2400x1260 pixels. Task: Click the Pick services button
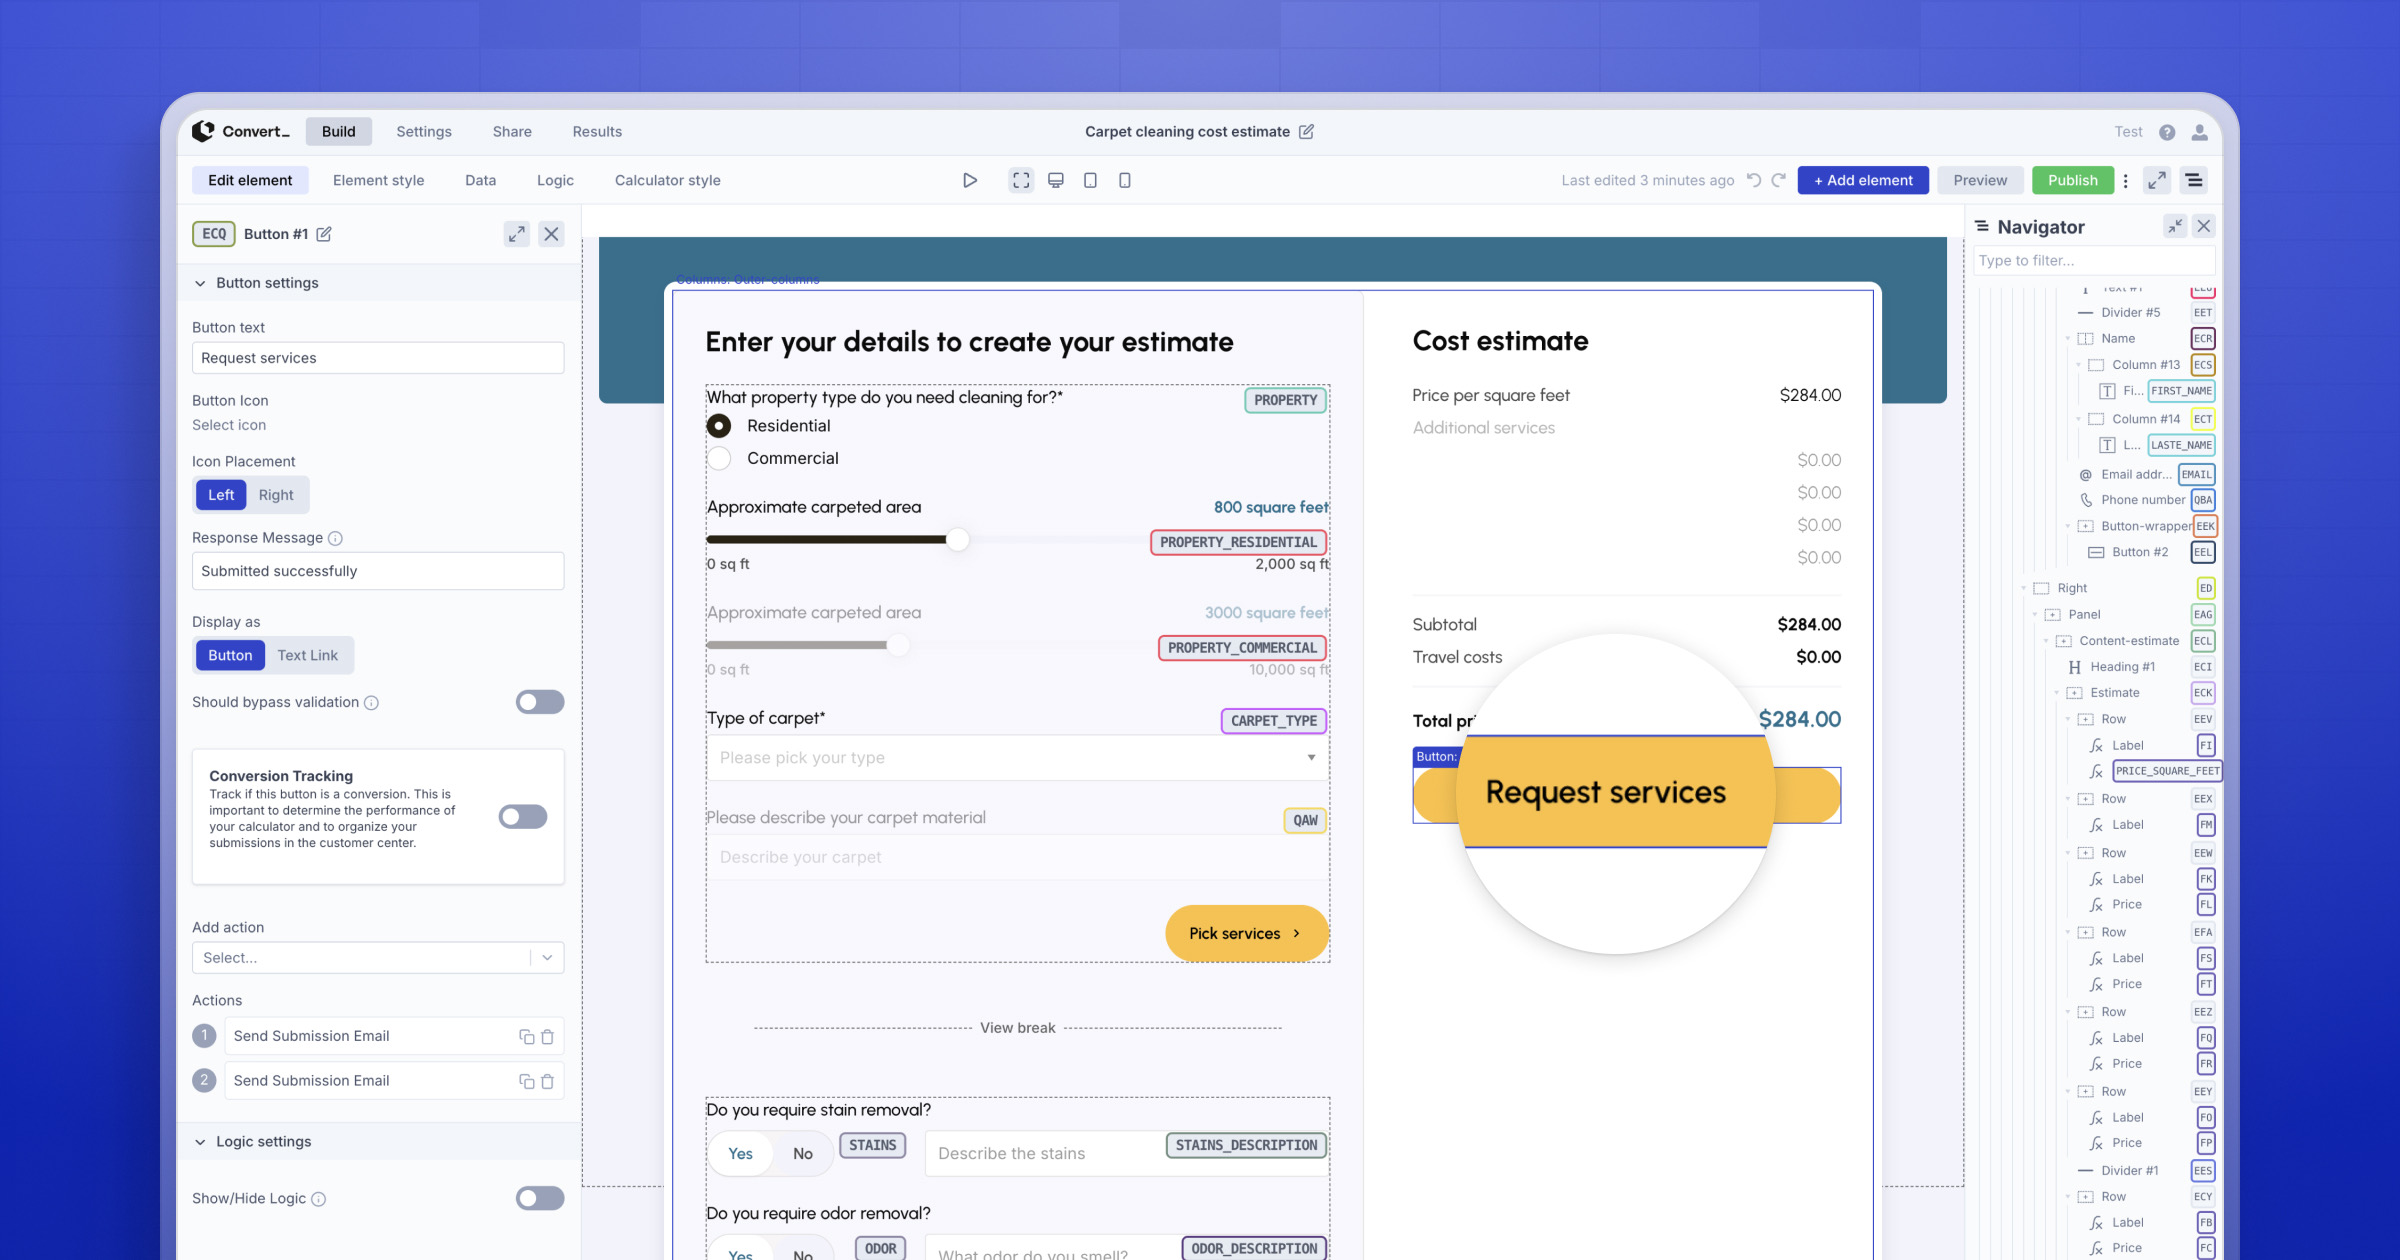point(1246,932)
